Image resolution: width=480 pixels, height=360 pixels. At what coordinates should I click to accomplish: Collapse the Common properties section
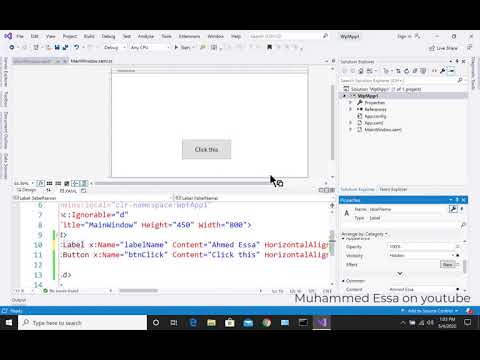(343, 281)
